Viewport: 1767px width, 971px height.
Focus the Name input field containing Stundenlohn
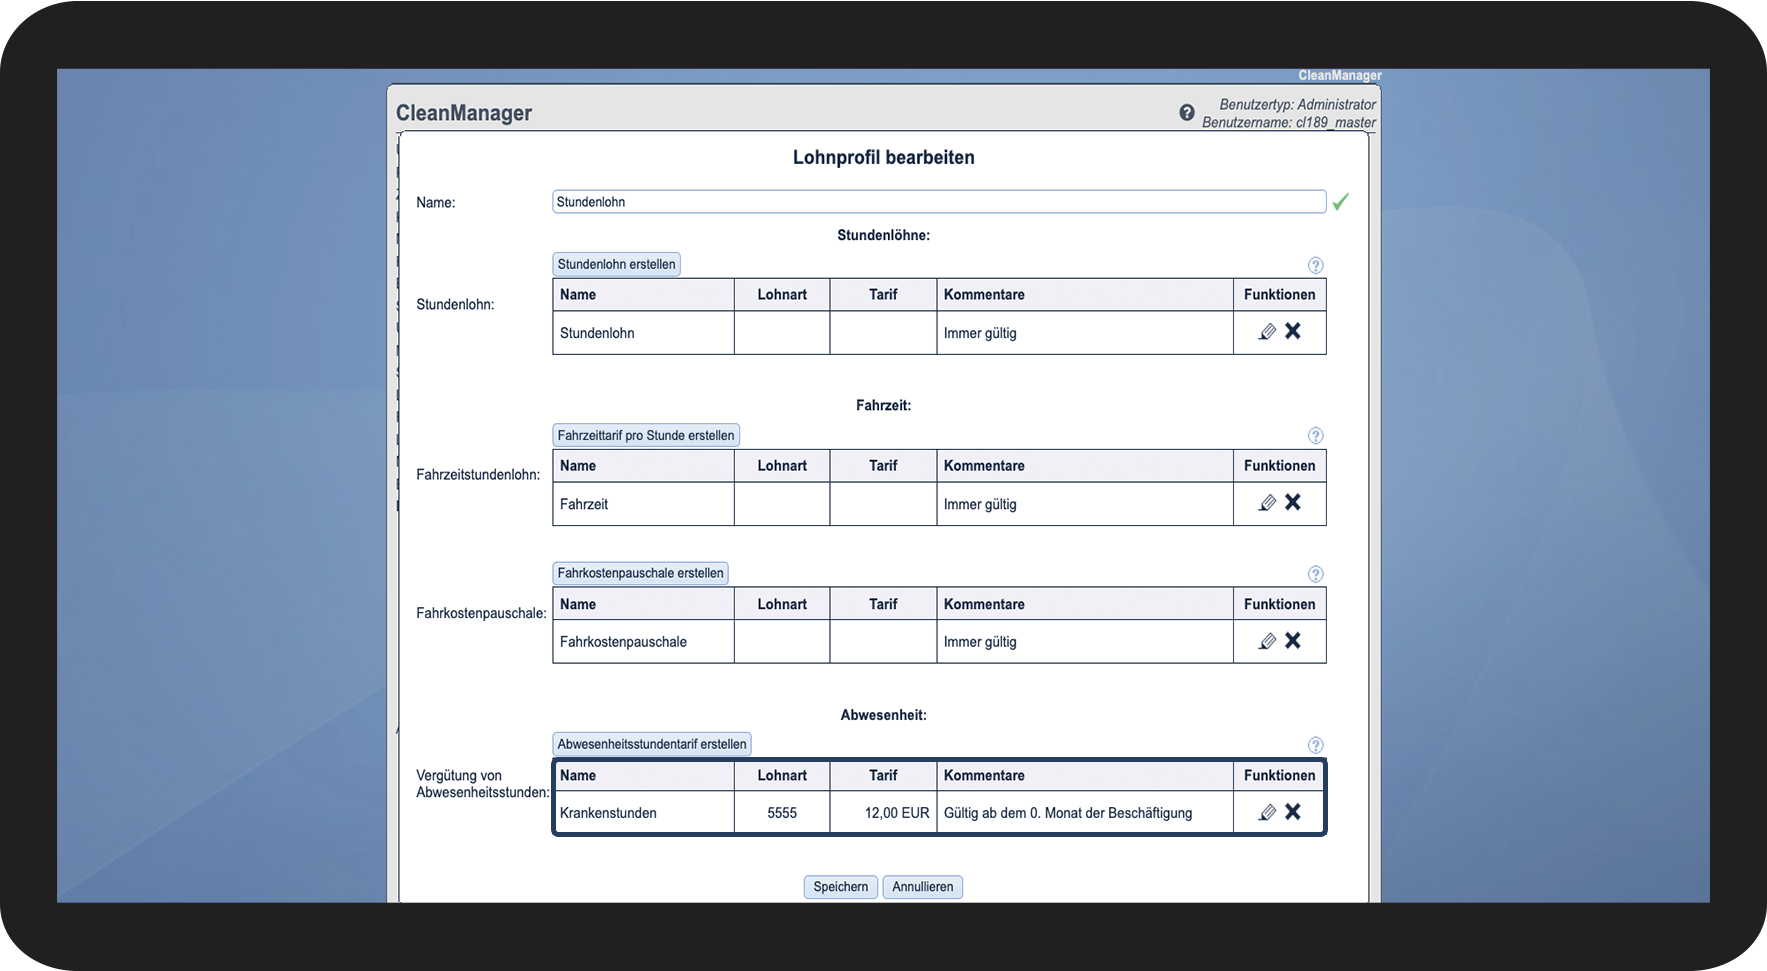click(938, 202)
